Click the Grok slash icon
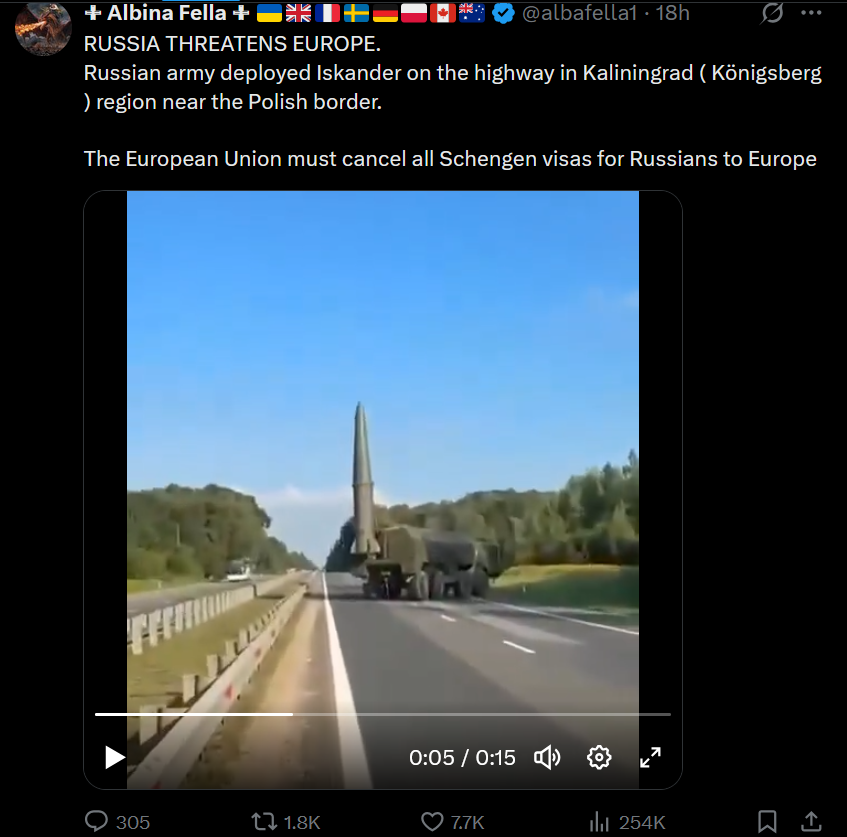This screenshot has height=837, width=847. [772, 13]
